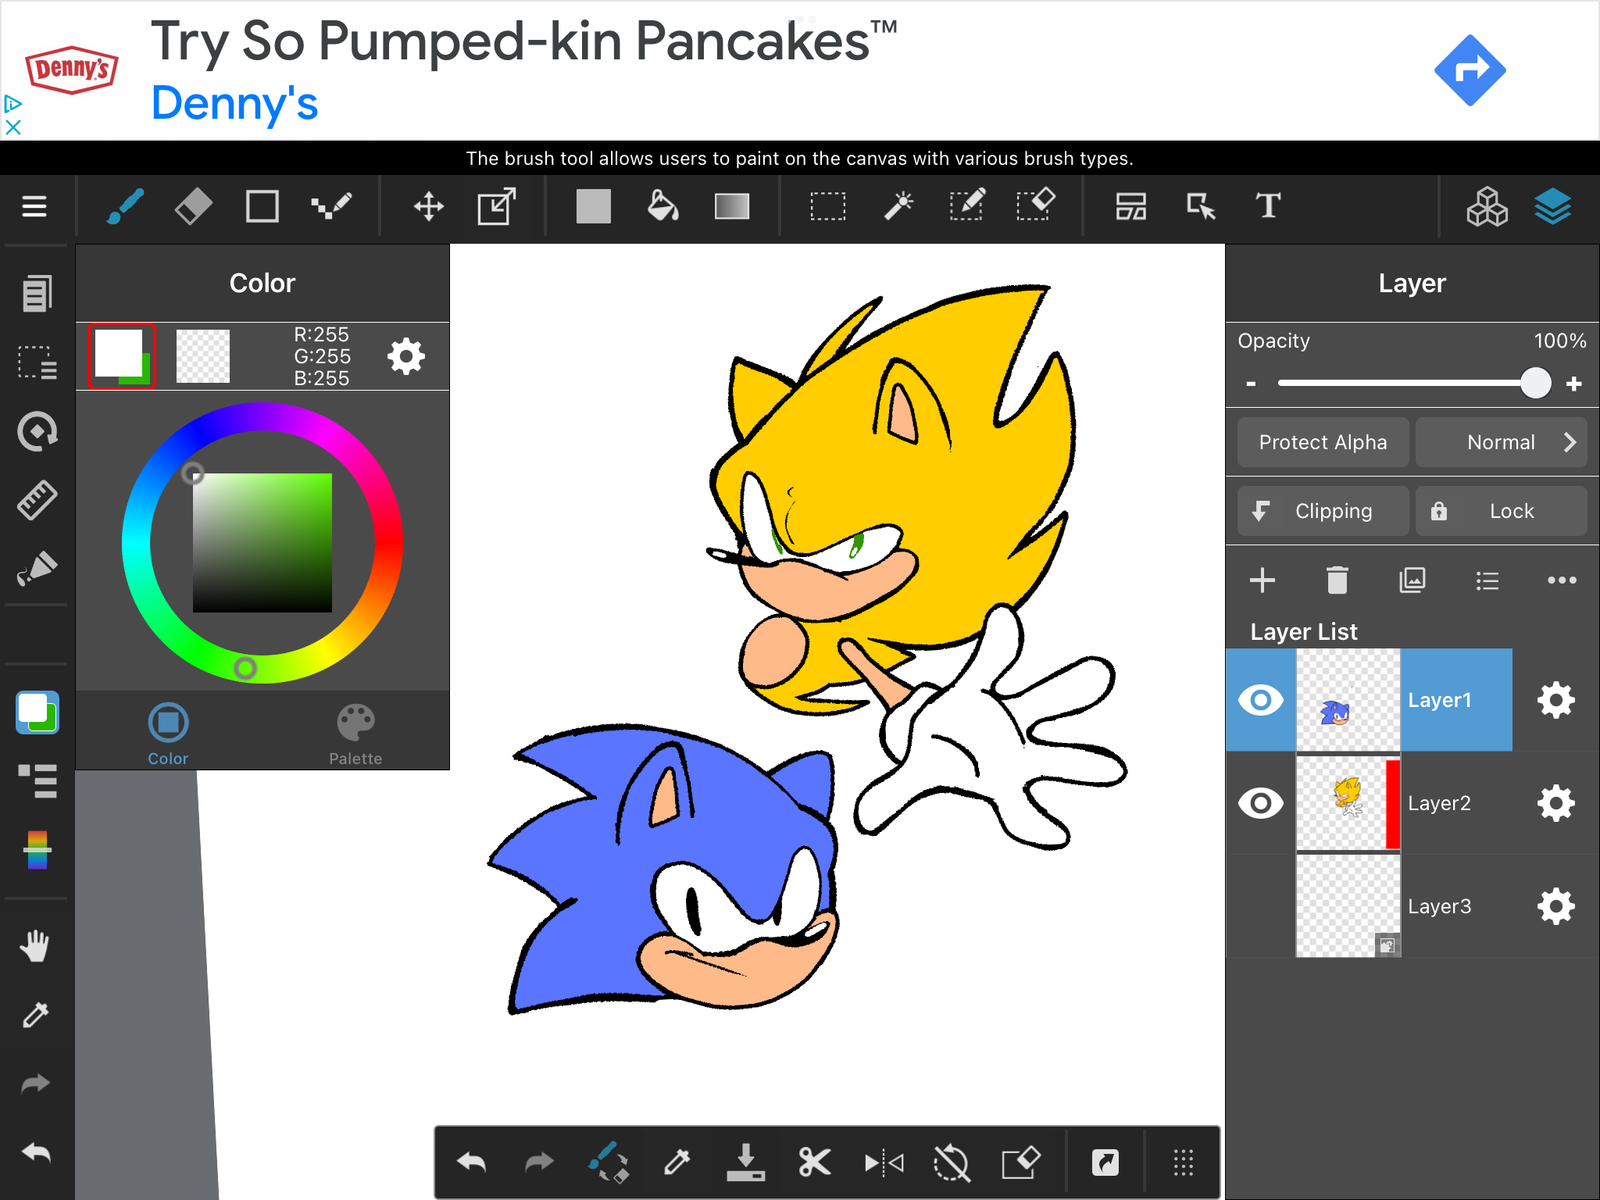Select the Selection pen tool
Image resolution: width=1600 pixels, height=1200 pixels.
coord(967,206)
